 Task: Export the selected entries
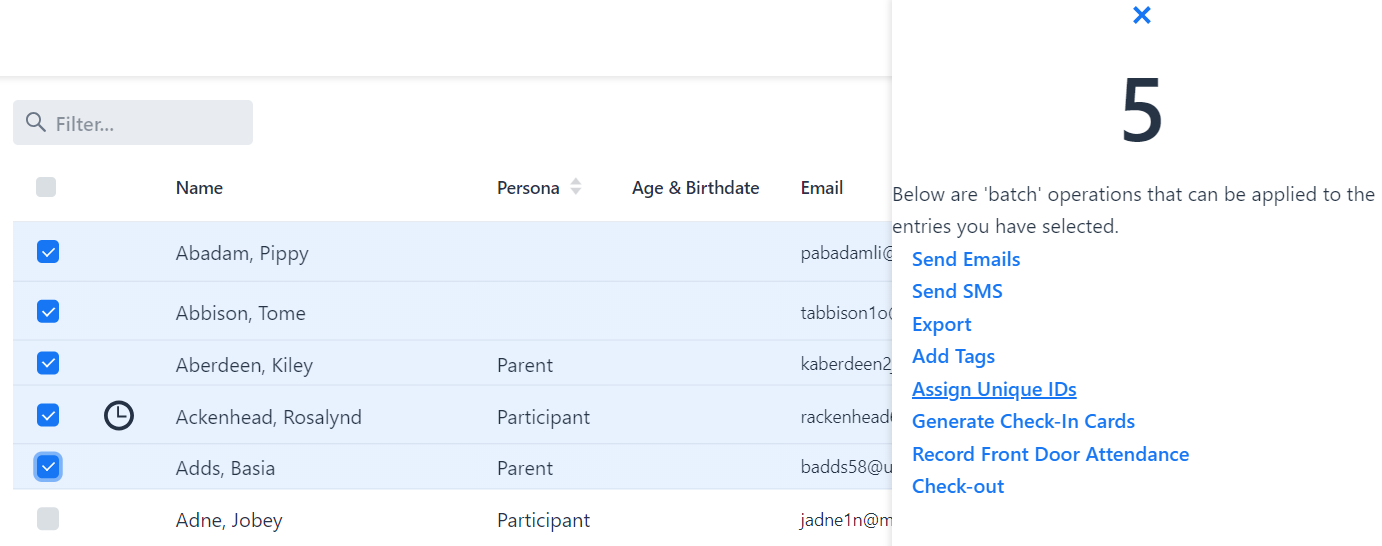(941, 324)
